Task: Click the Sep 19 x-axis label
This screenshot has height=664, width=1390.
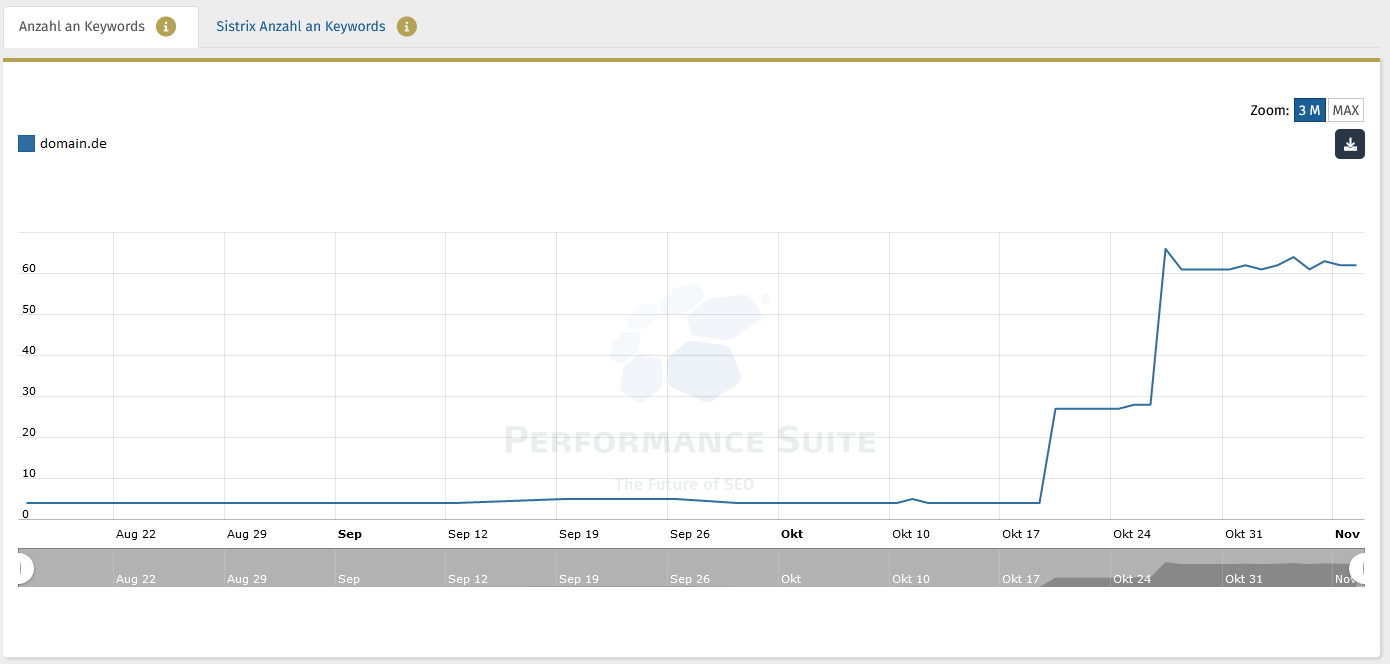Action: pos(579,534)
